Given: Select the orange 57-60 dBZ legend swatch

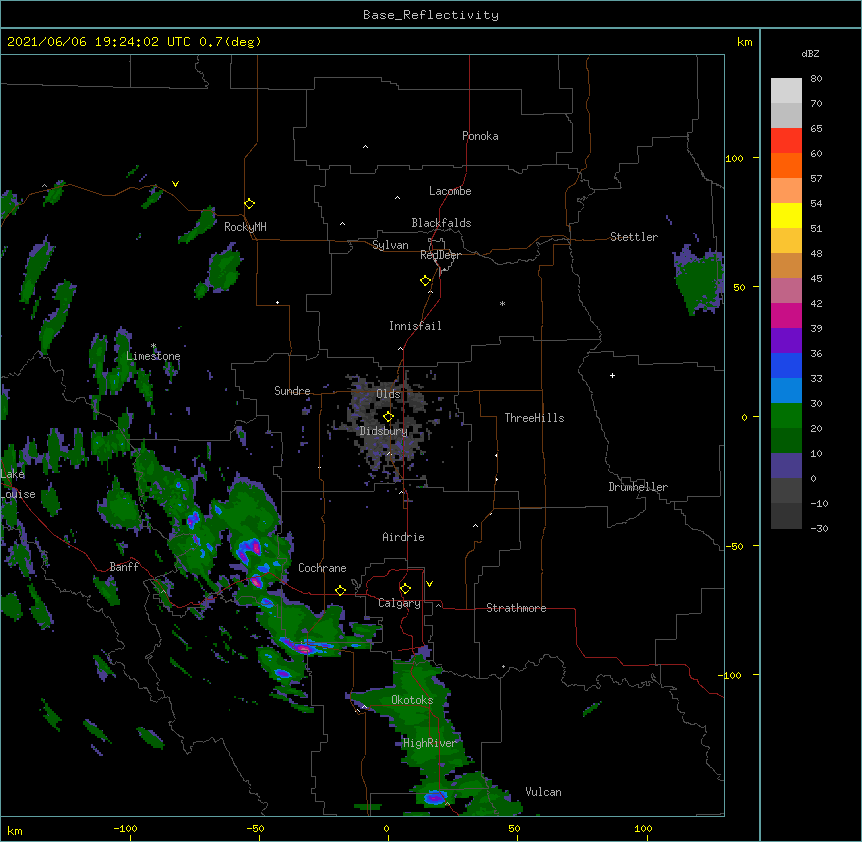Looking at the screenshot, I should click(786, 165).
